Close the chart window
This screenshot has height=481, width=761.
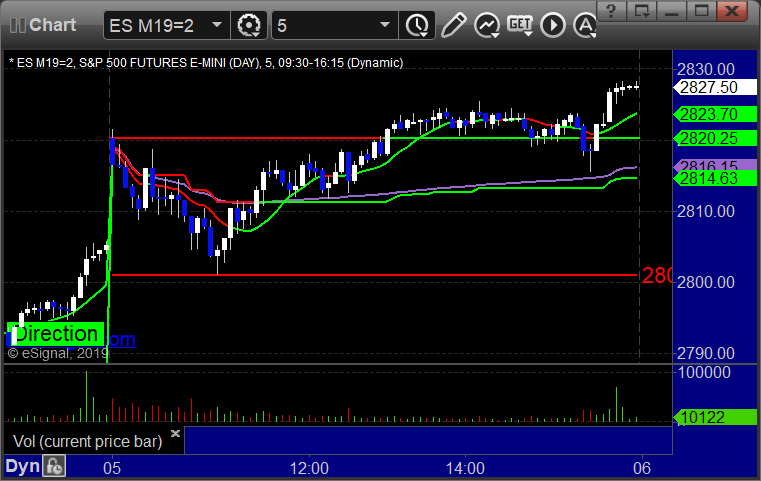[732, 11]
